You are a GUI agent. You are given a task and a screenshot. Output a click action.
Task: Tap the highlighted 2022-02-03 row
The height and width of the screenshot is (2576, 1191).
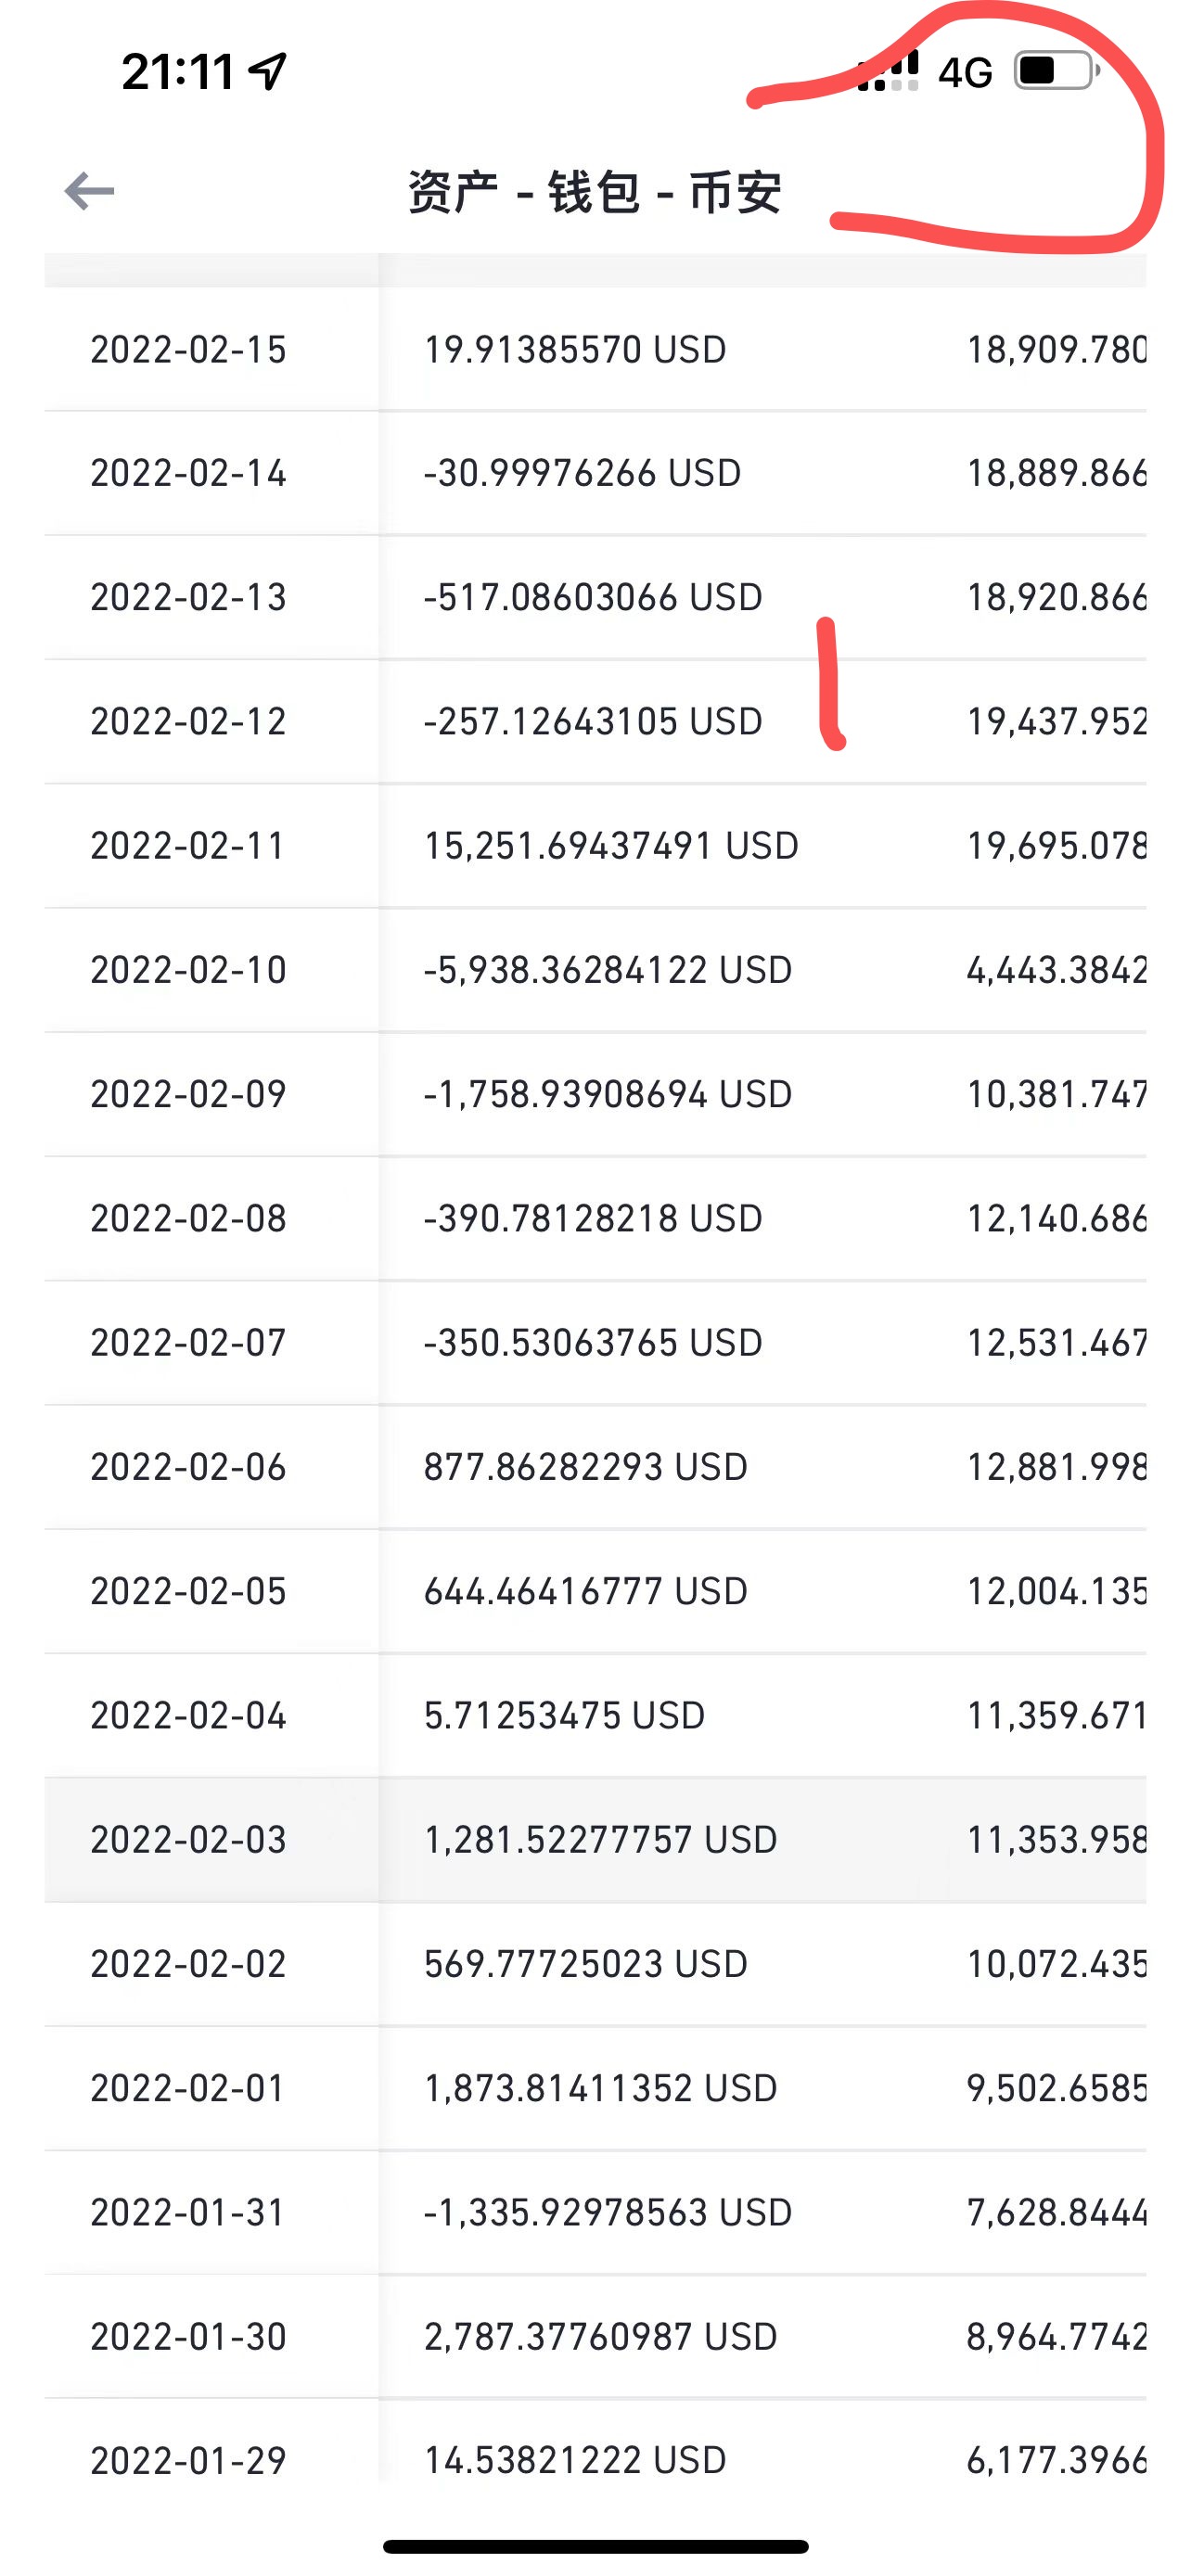click(595, 1840)
